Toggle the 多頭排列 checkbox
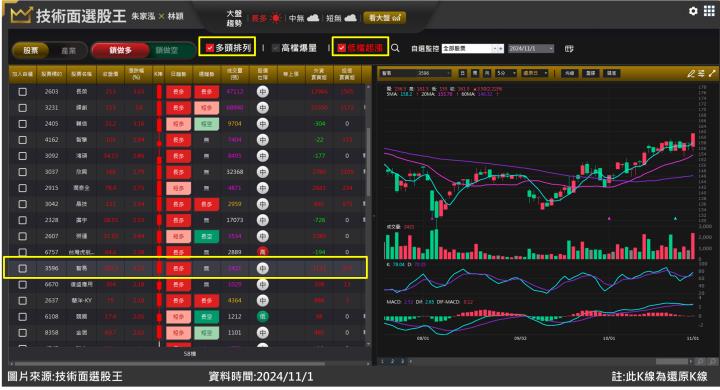The width and height of the screenshot is (720, 390). [210, 47]
